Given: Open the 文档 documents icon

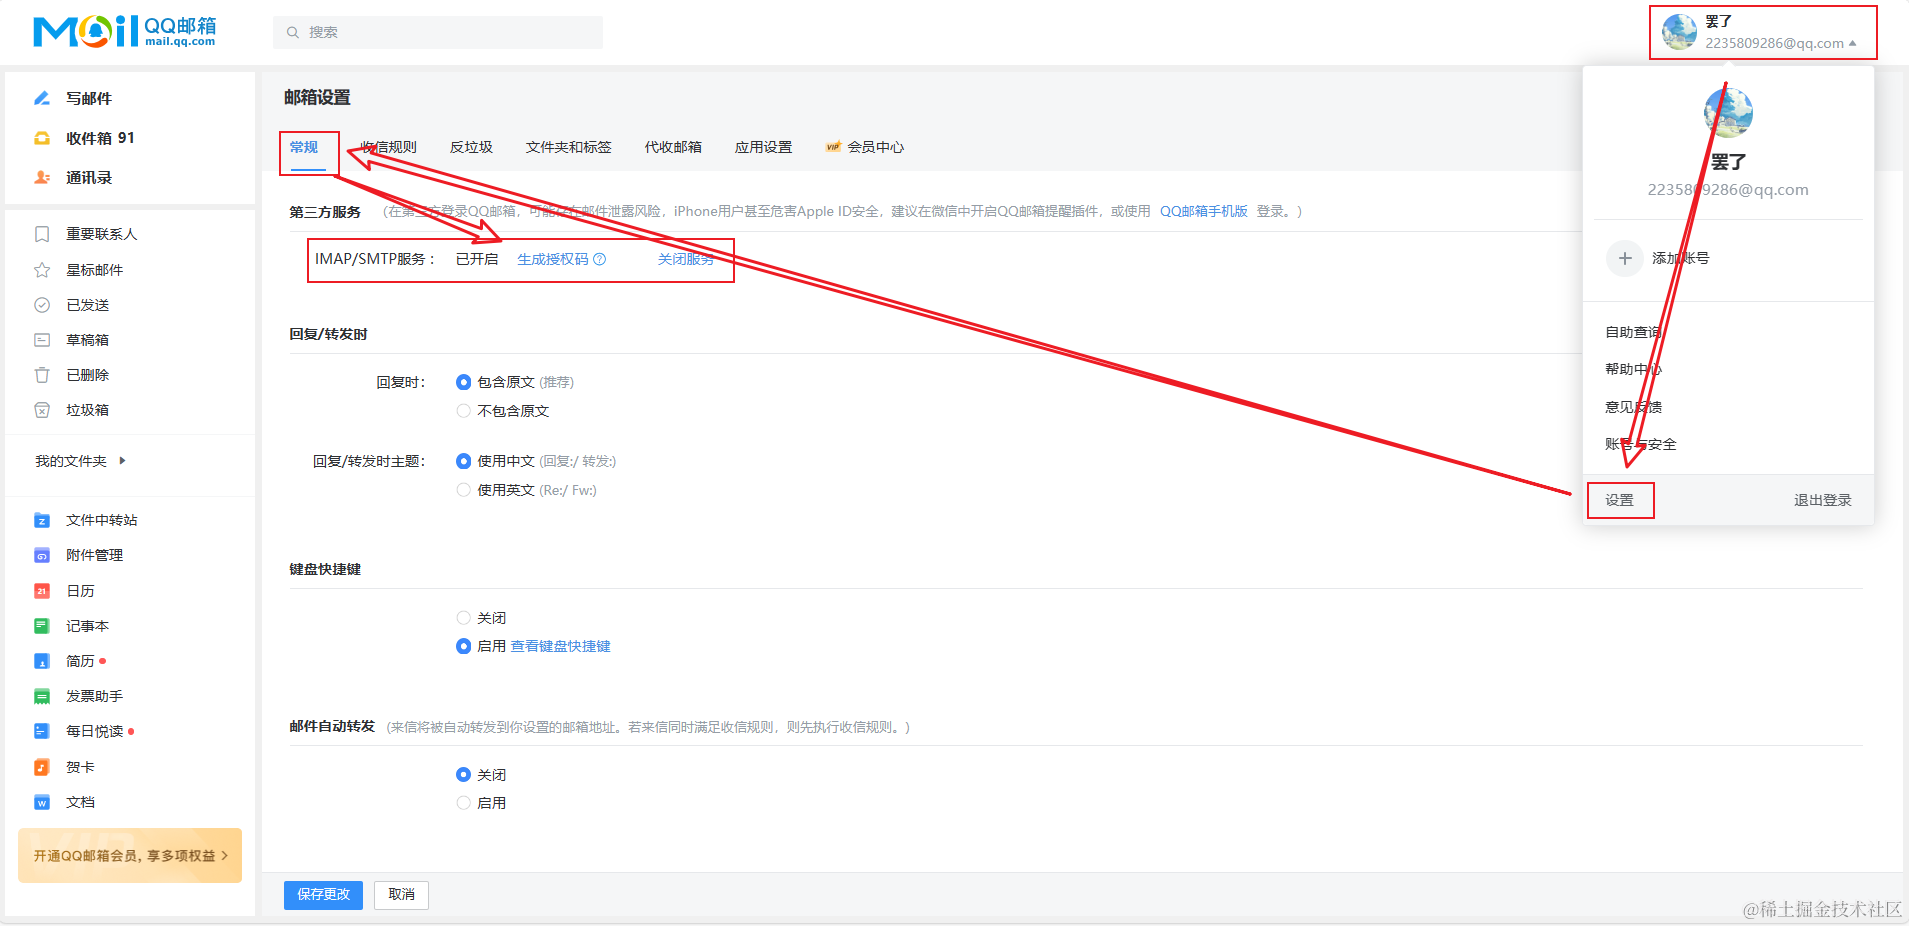Looking at the screenshot, I should (x=41, y=801).
